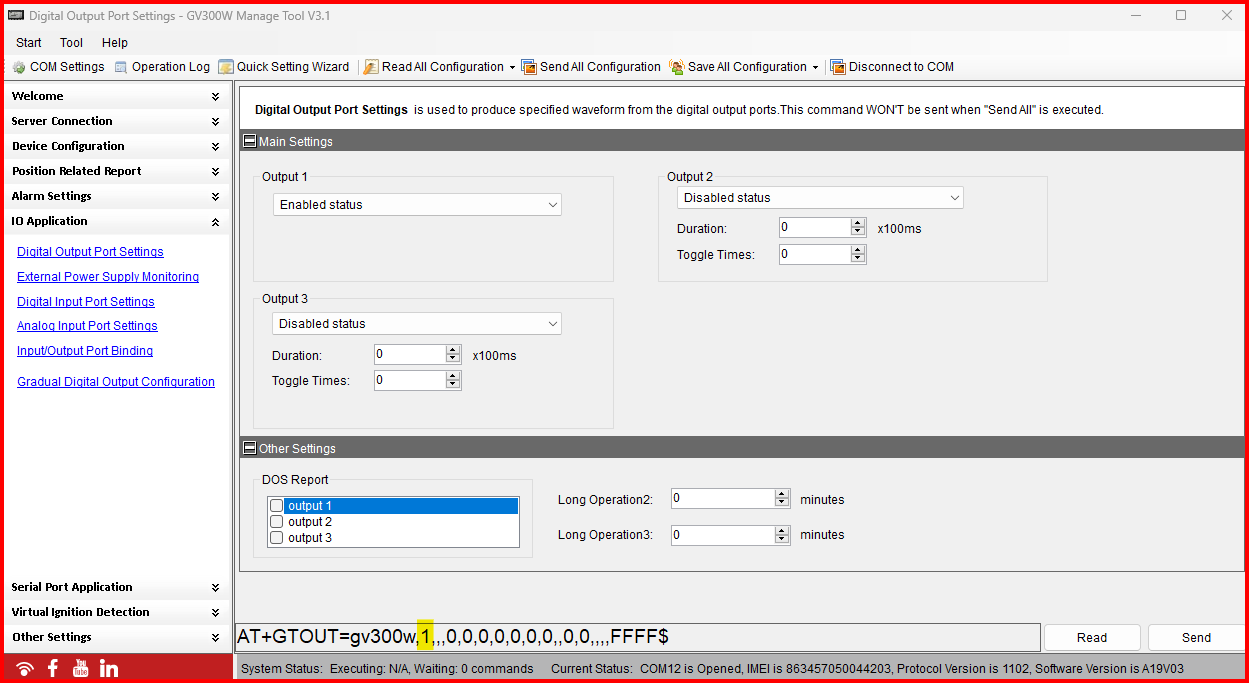Screen dimensions: 1249x683
Task: Click the Output 2 Duration input field
Action: [x=814, y=228]
